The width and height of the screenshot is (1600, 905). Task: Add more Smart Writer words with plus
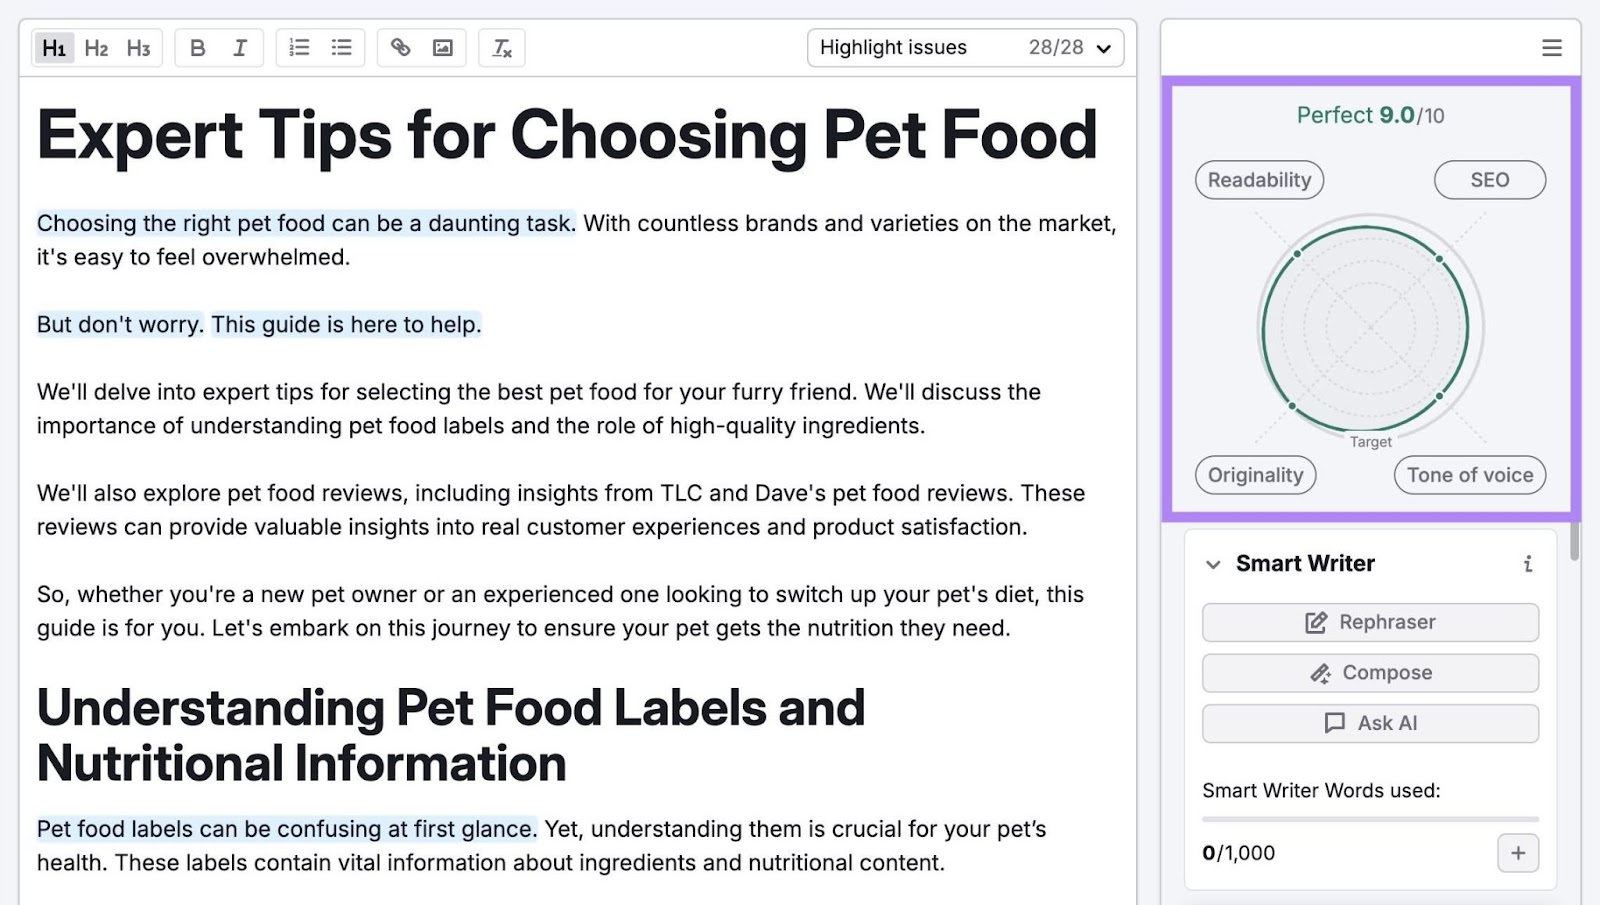click(x=1518, y=853)
